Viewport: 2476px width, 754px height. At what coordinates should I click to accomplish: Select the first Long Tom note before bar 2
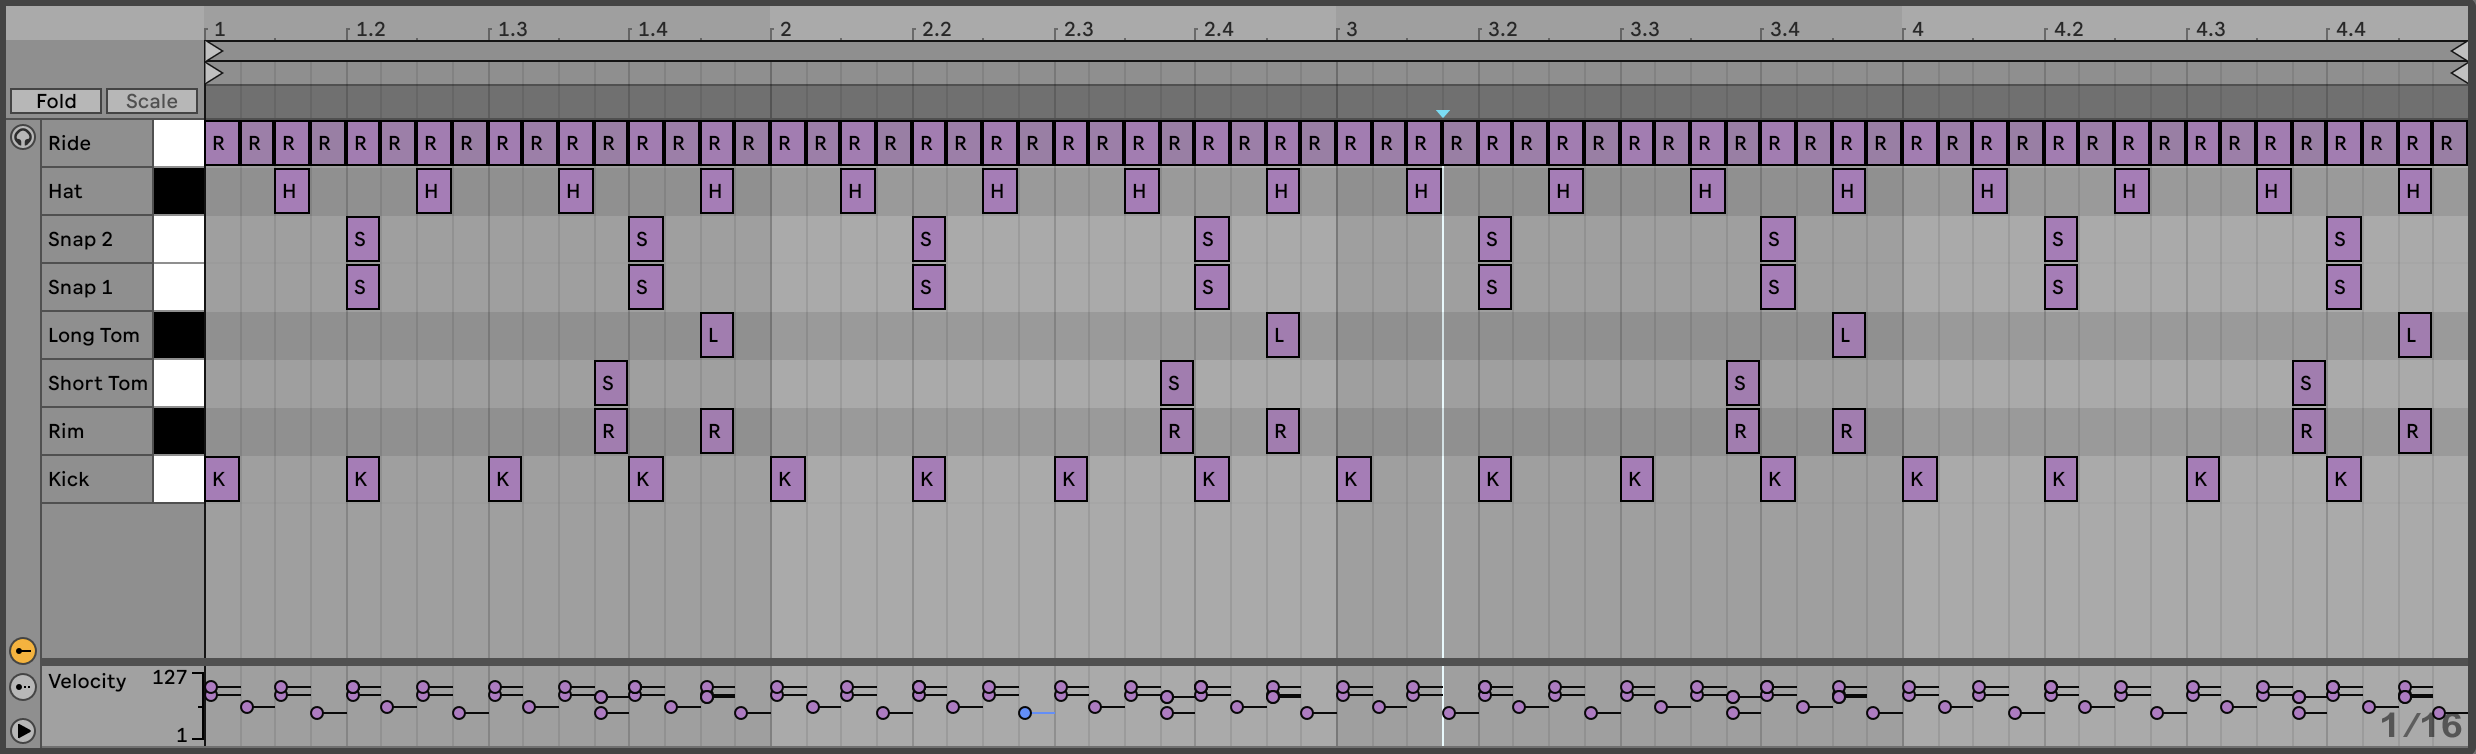[717, 335]
